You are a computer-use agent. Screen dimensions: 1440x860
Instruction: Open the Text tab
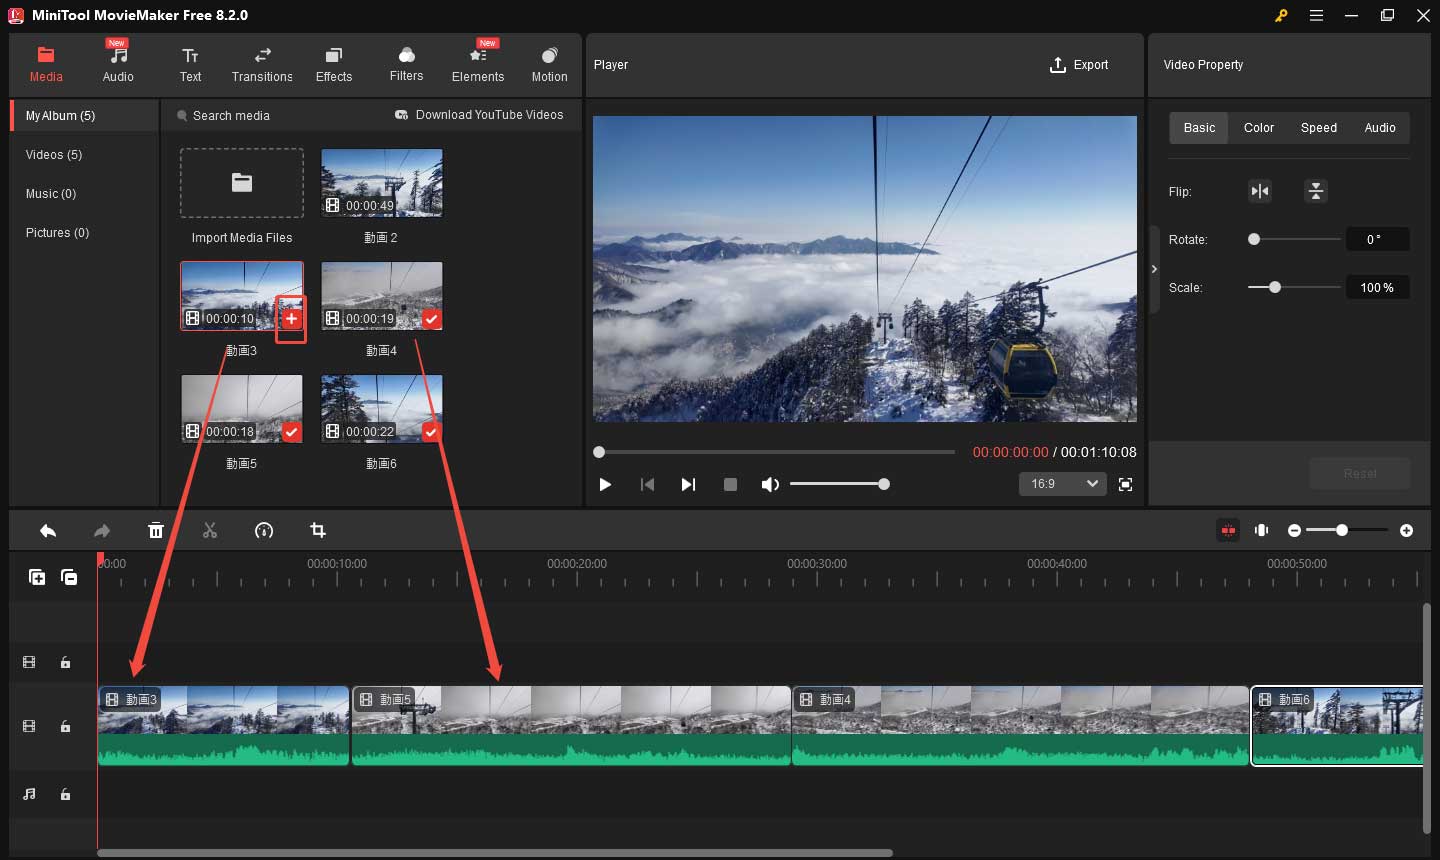pos(190,64)
